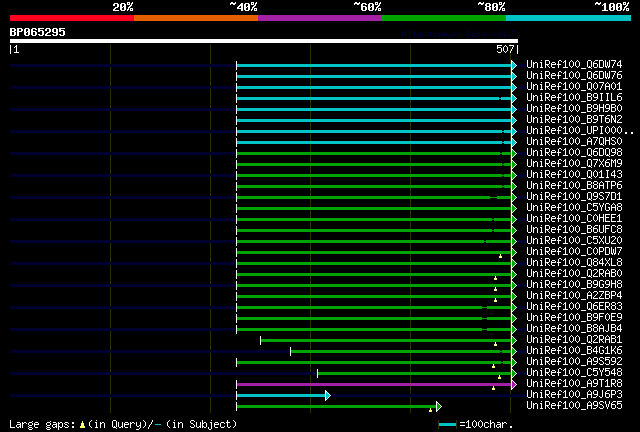Select the UniRef100_Q9S7D1 entry label
Screen dimensions: 640x432
[574, 196]
